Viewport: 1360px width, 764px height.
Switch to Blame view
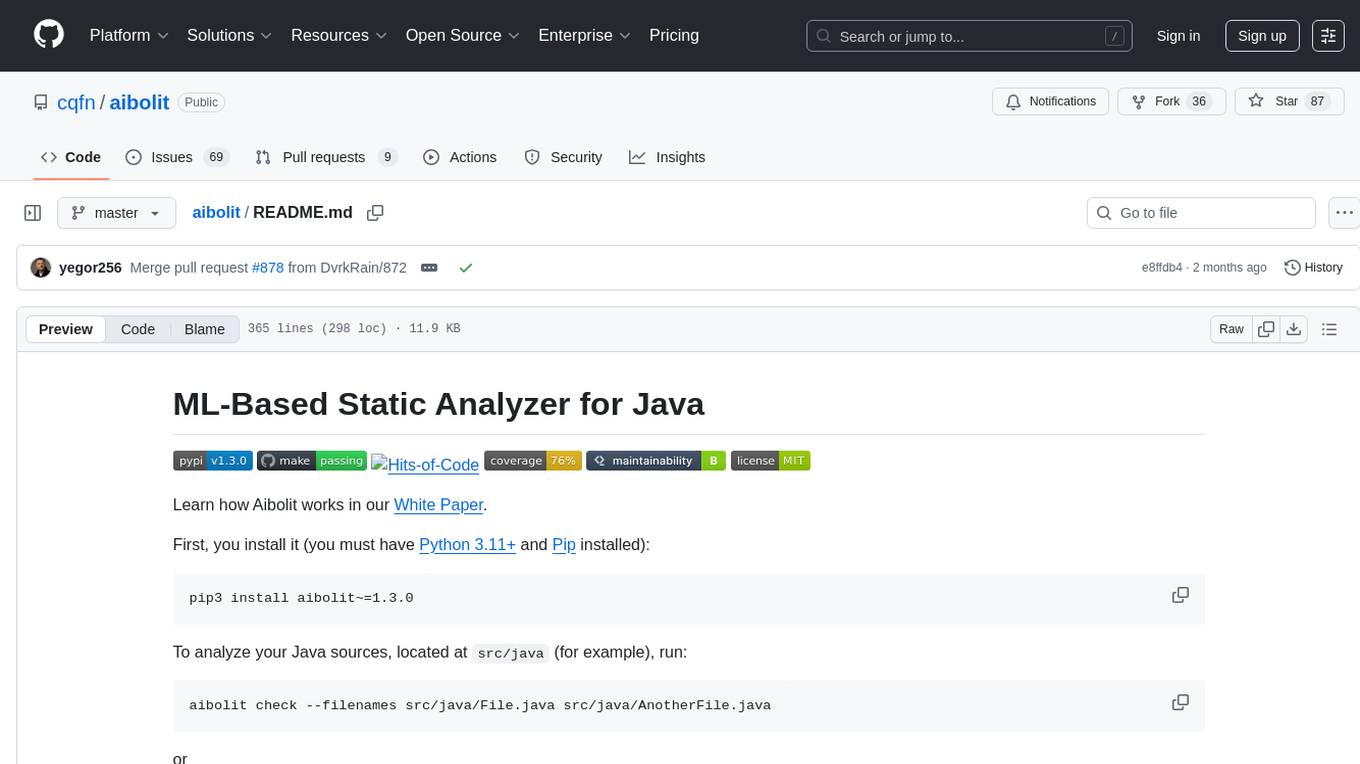(205, 329)
